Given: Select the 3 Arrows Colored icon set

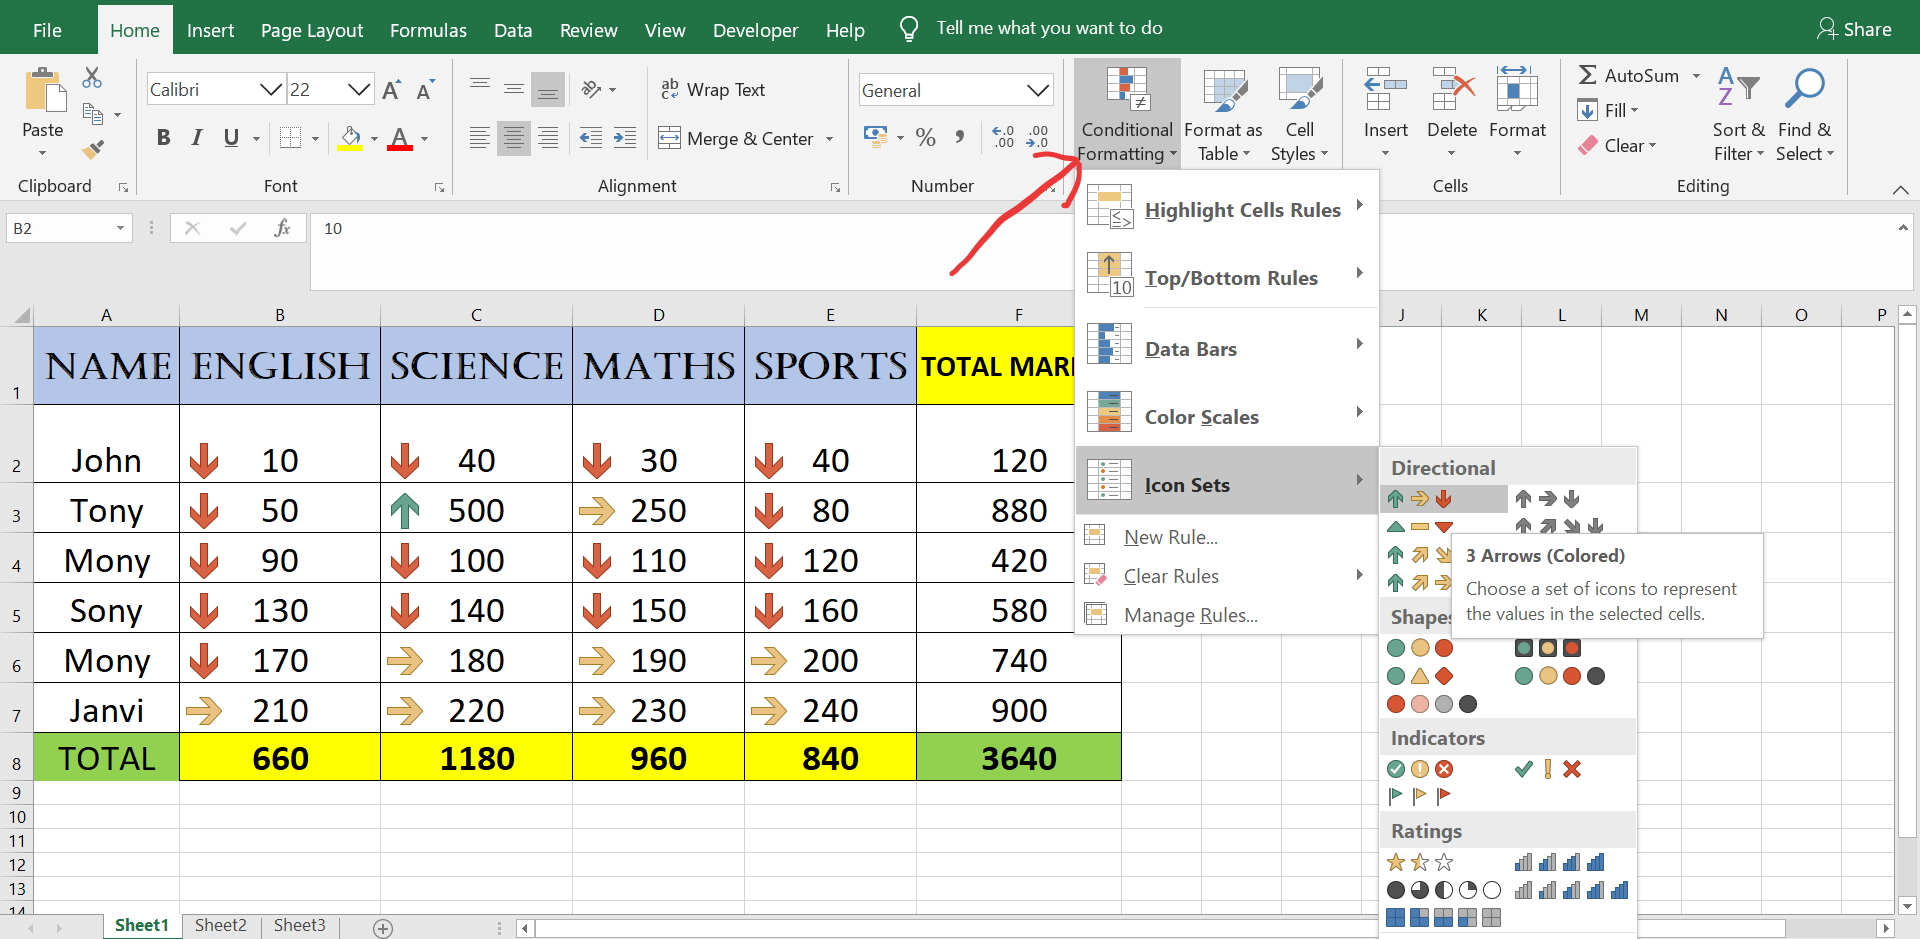Looking at the screenshot, I should point(1420,499).
